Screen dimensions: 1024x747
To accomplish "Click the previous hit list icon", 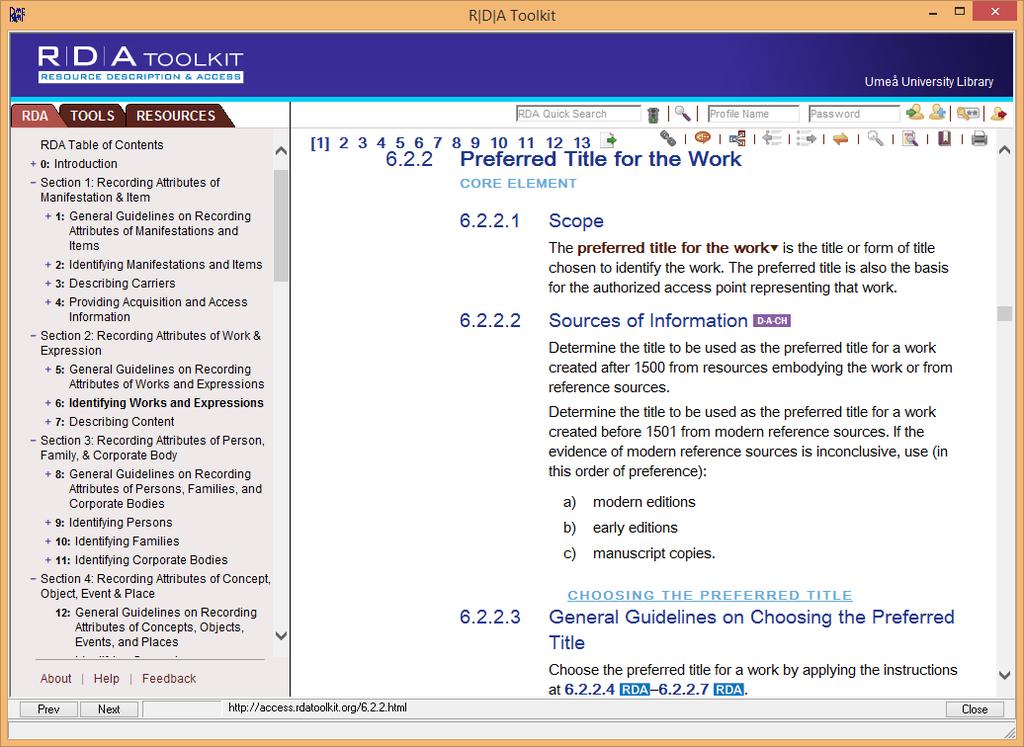I will coord(772,138).
